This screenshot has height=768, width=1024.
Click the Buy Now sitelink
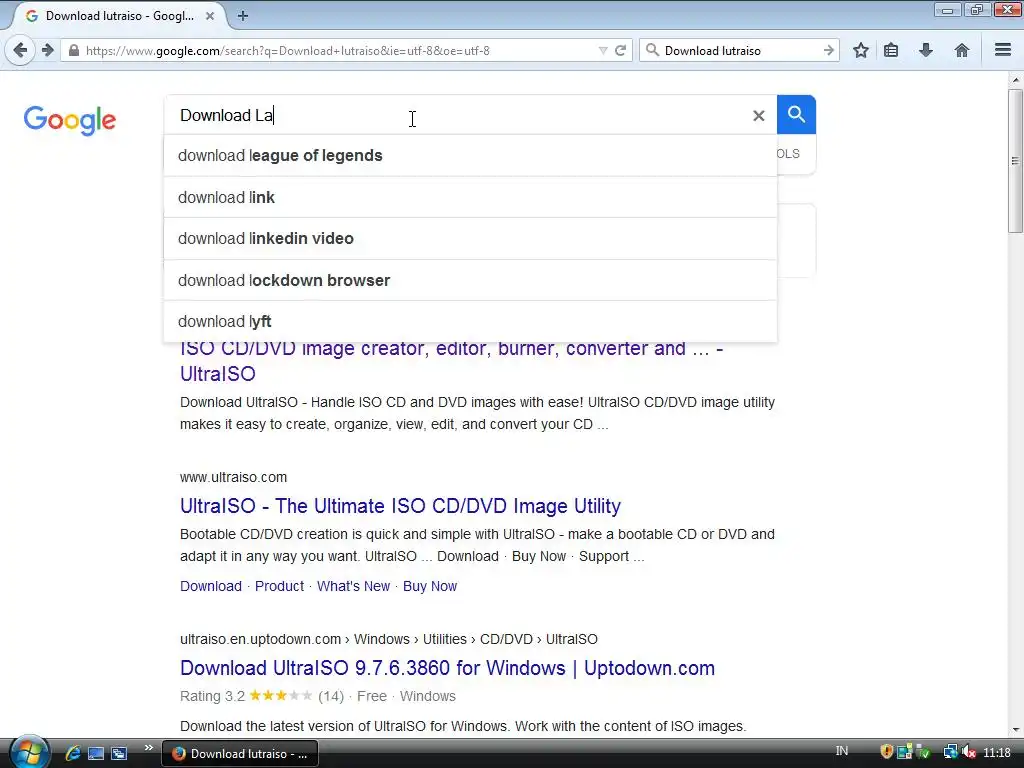pos(430,586)
